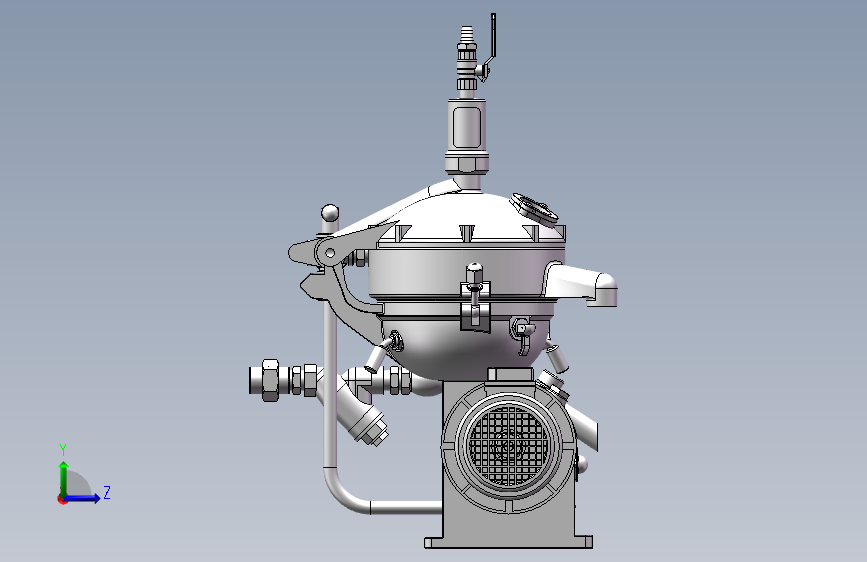Select the ribbed hose barb fitting on top
867x562 pixels.
tap(467, 35)
